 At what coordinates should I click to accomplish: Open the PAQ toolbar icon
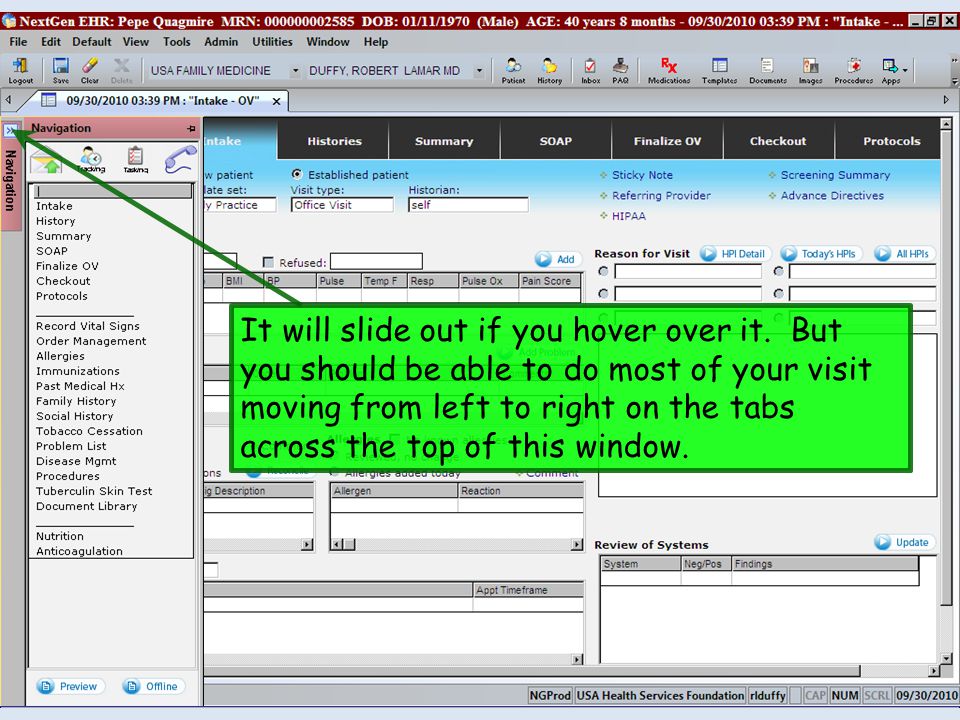pyautogui.click(x=620, y=71)
